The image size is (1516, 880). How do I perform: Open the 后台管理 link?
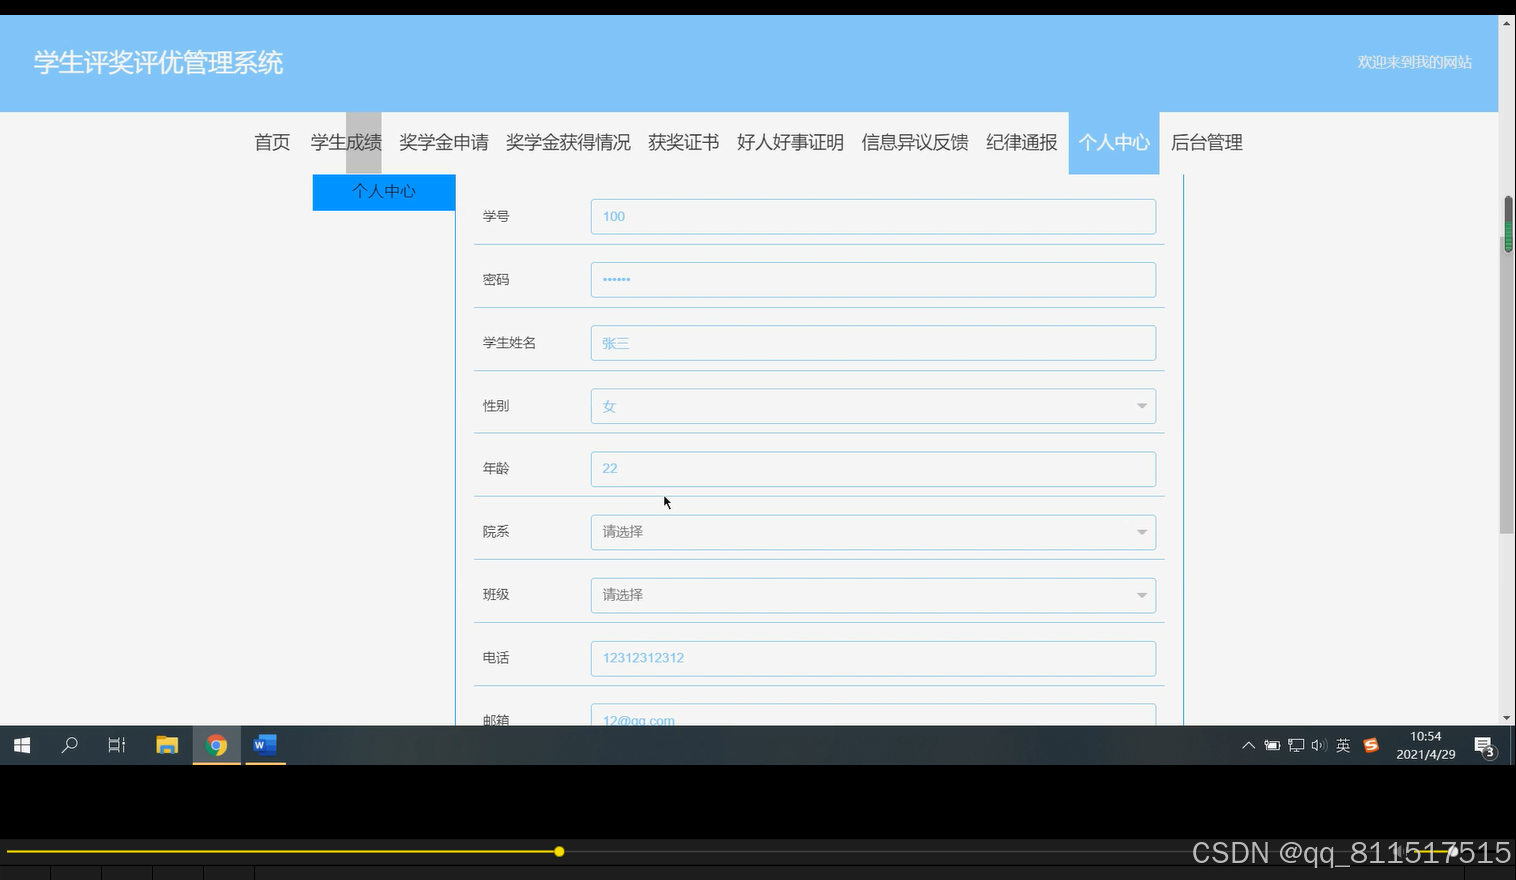point(1207,142)
